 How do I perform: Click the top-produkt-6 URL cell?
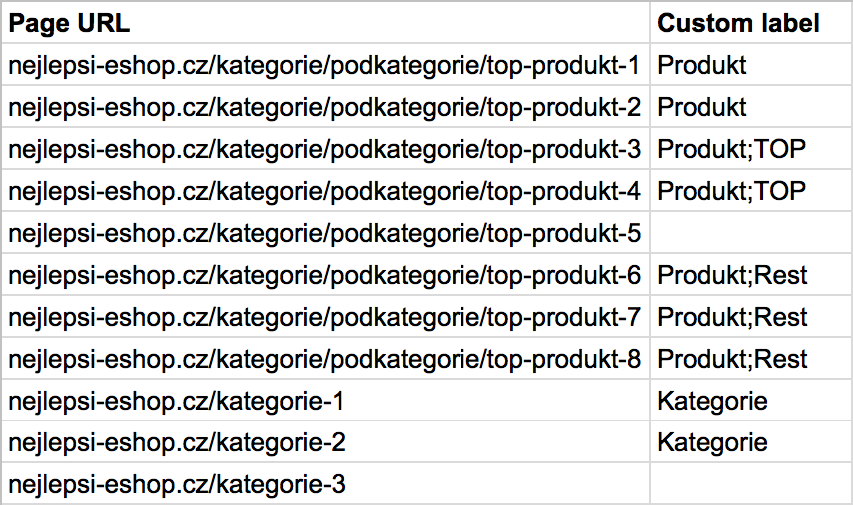click(325, 275)
